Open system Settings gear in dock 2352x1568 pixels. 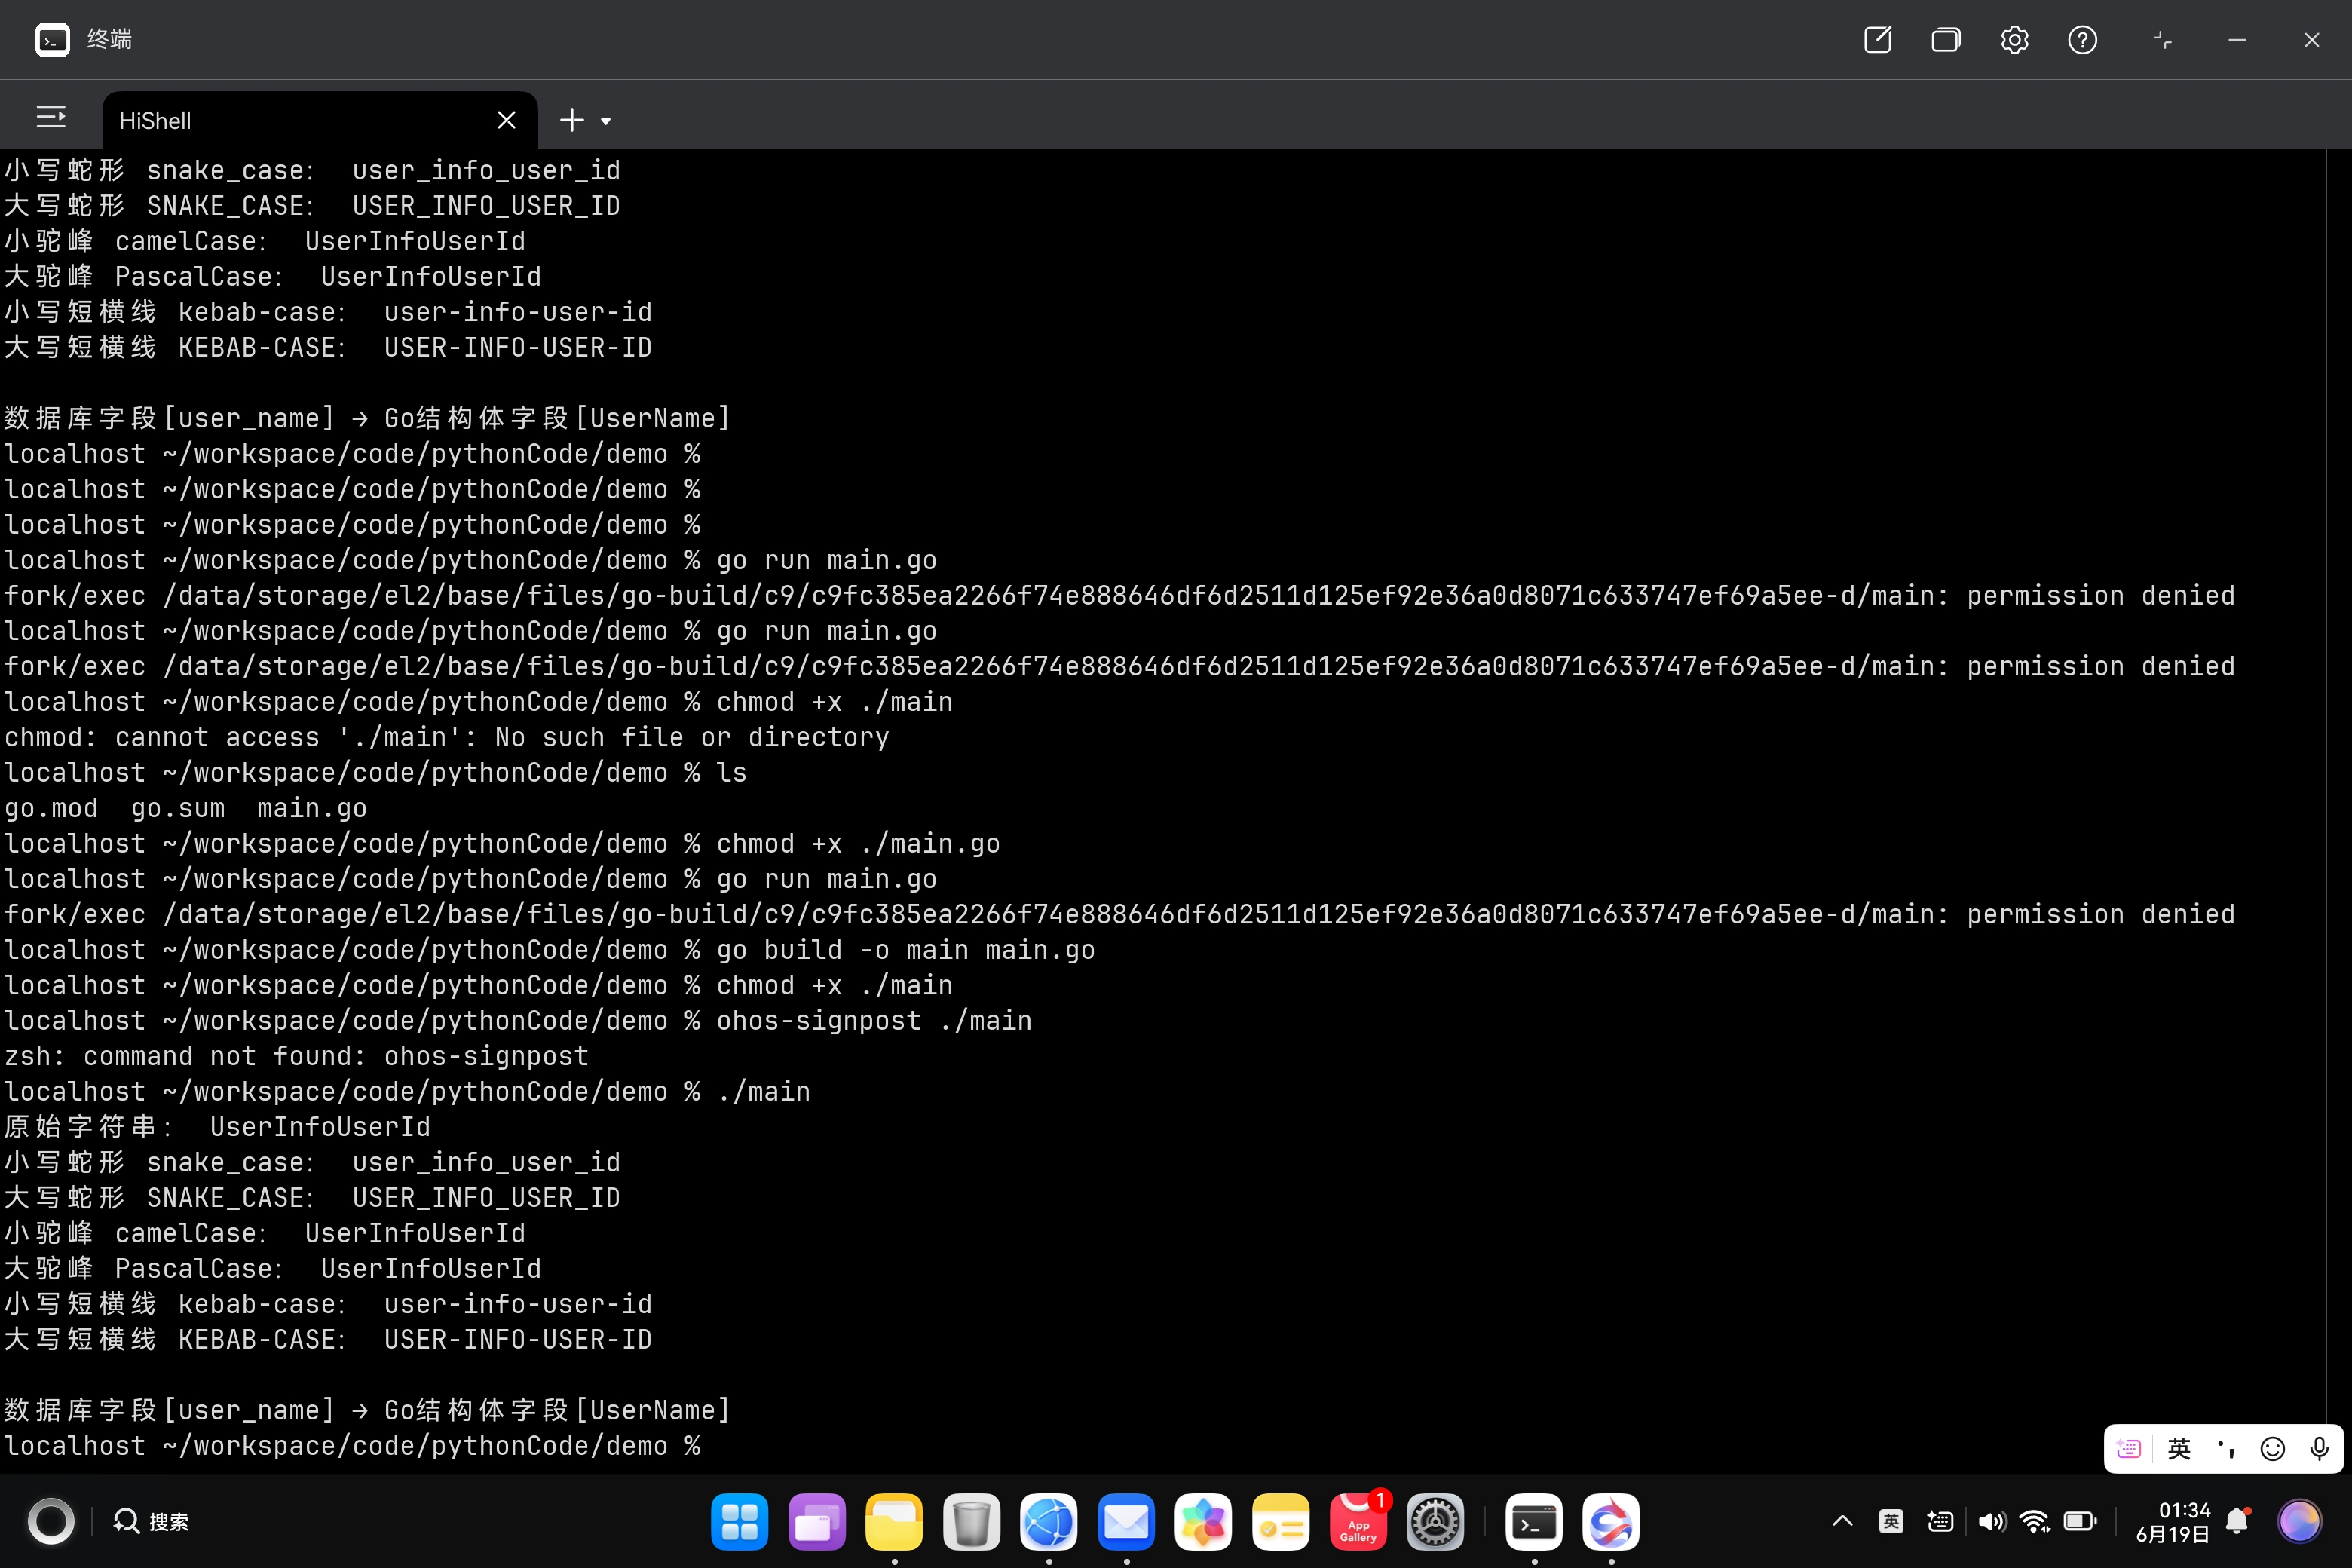pyautogui.click(x=1435, y=1522)
